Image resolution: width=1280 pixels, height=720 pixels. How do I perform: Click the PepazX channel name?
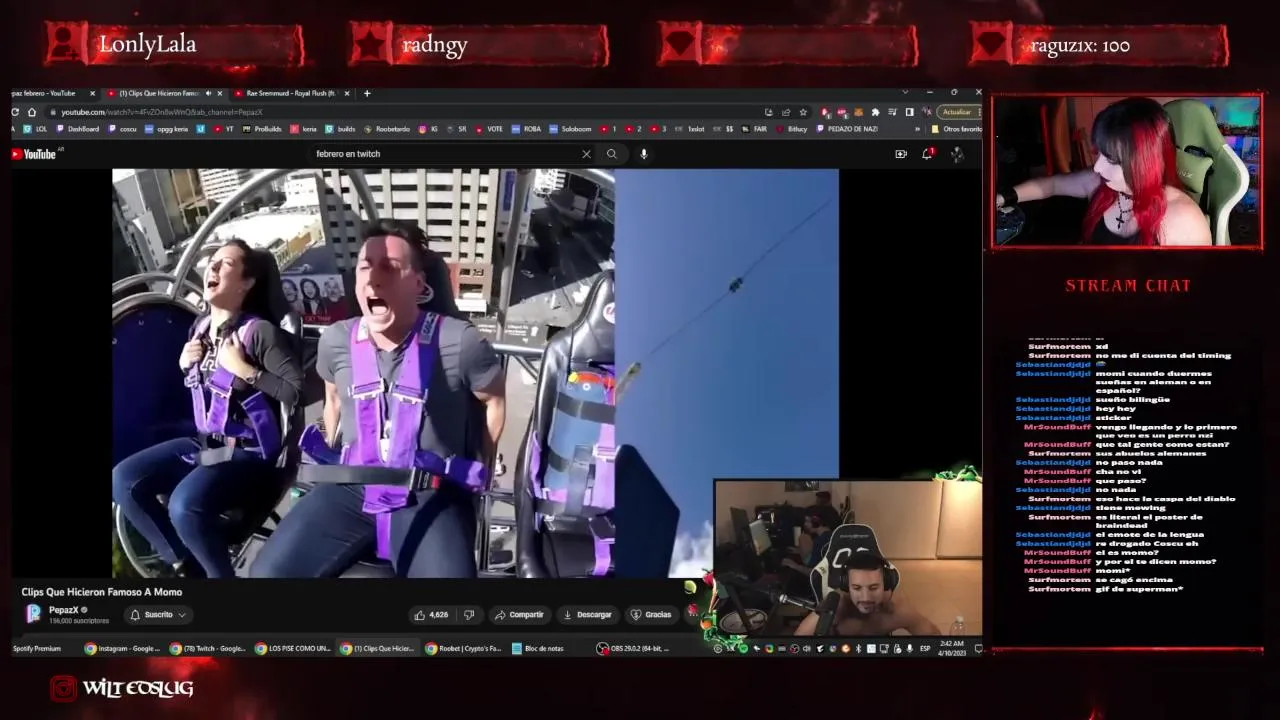click(63, 610)
